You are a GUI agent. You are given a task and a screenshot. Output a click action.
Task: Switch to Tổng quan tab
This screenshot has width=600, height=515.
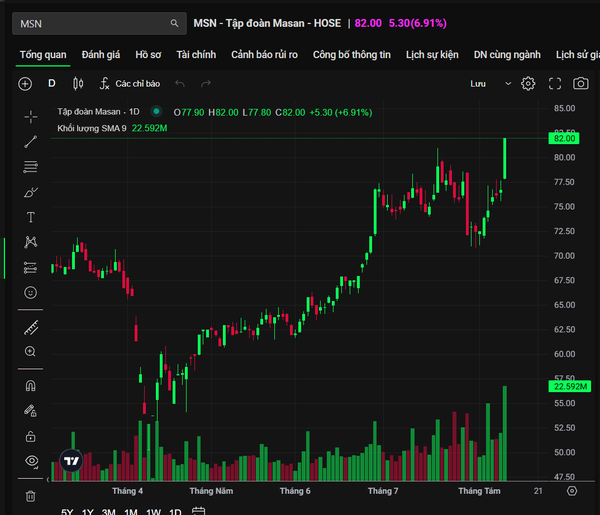point(43,55)
